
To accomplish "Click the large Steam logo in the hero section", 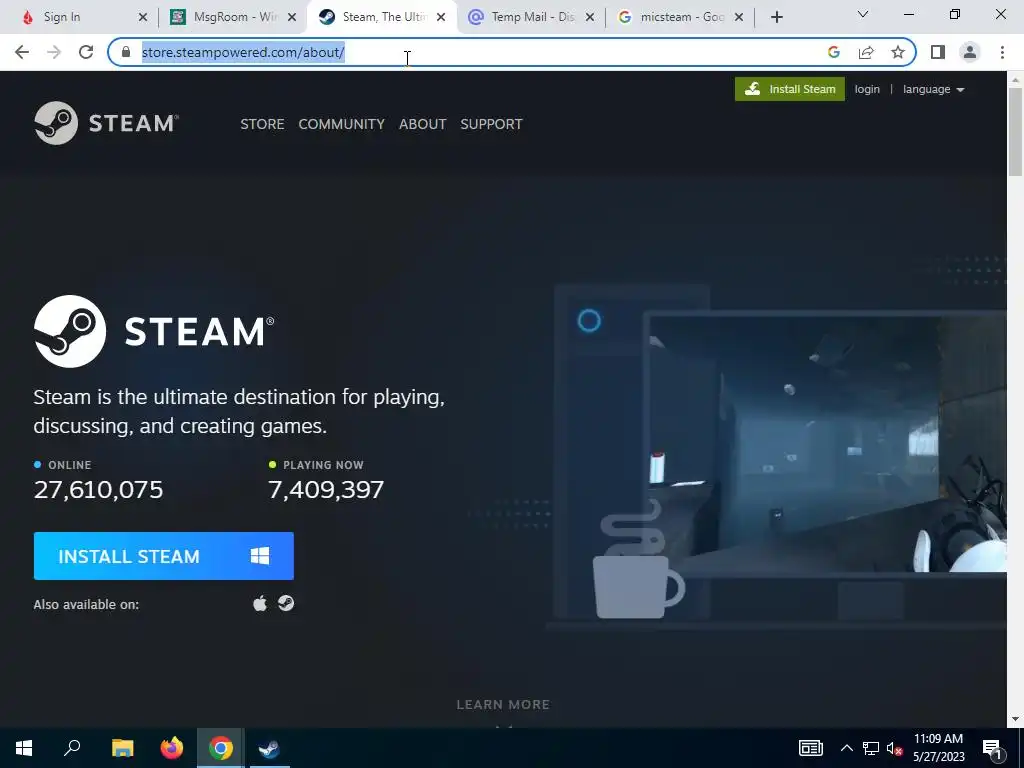I will 154,331.
